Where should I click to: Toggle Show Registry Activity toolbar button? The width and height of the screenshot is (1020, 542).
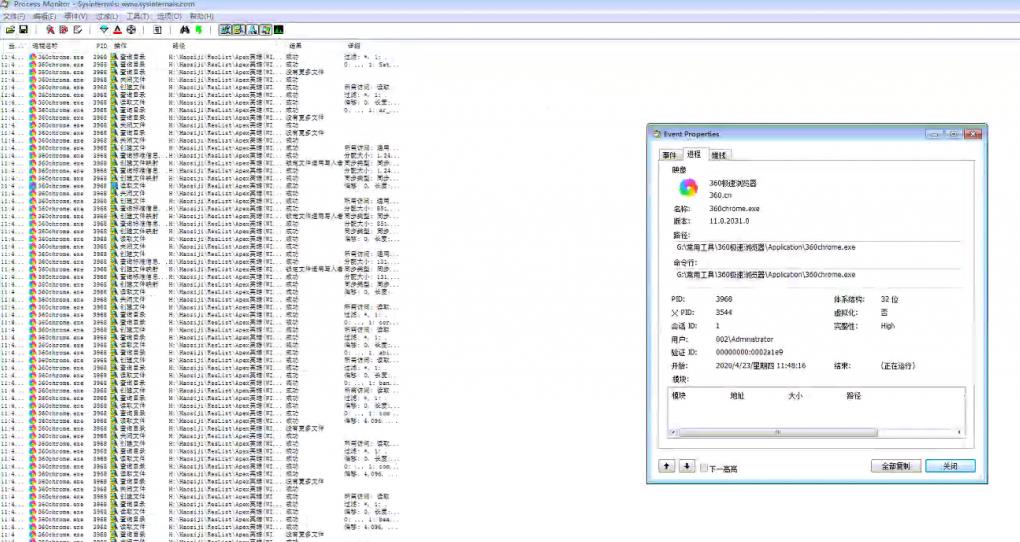click(225, 30)
